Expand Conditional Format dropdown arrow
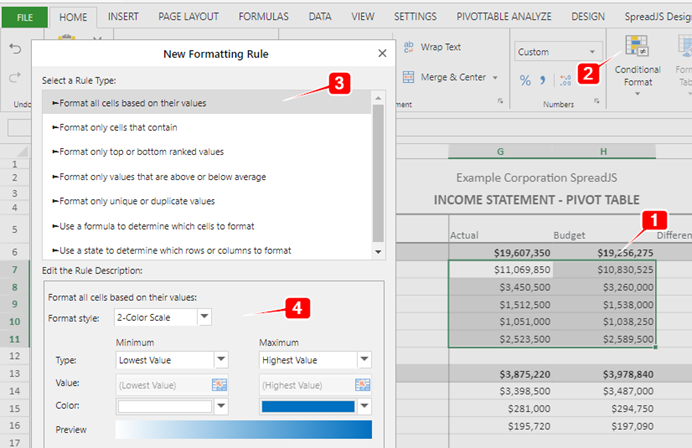The width and height of the screenshot is (692, 448). [x=637, y=94]
